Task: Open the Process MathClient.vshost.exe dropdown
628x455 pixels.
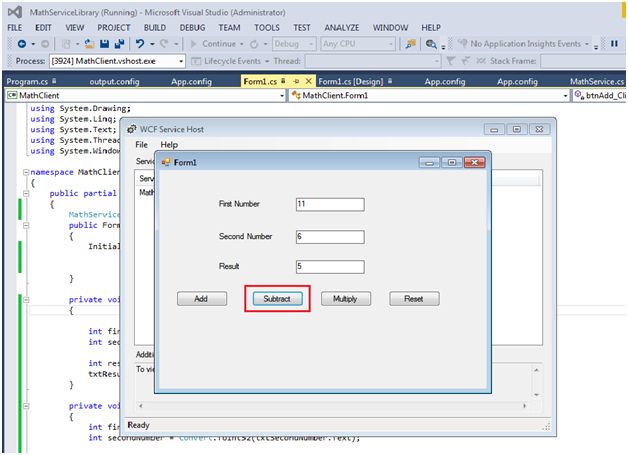Action: [117, 61]
